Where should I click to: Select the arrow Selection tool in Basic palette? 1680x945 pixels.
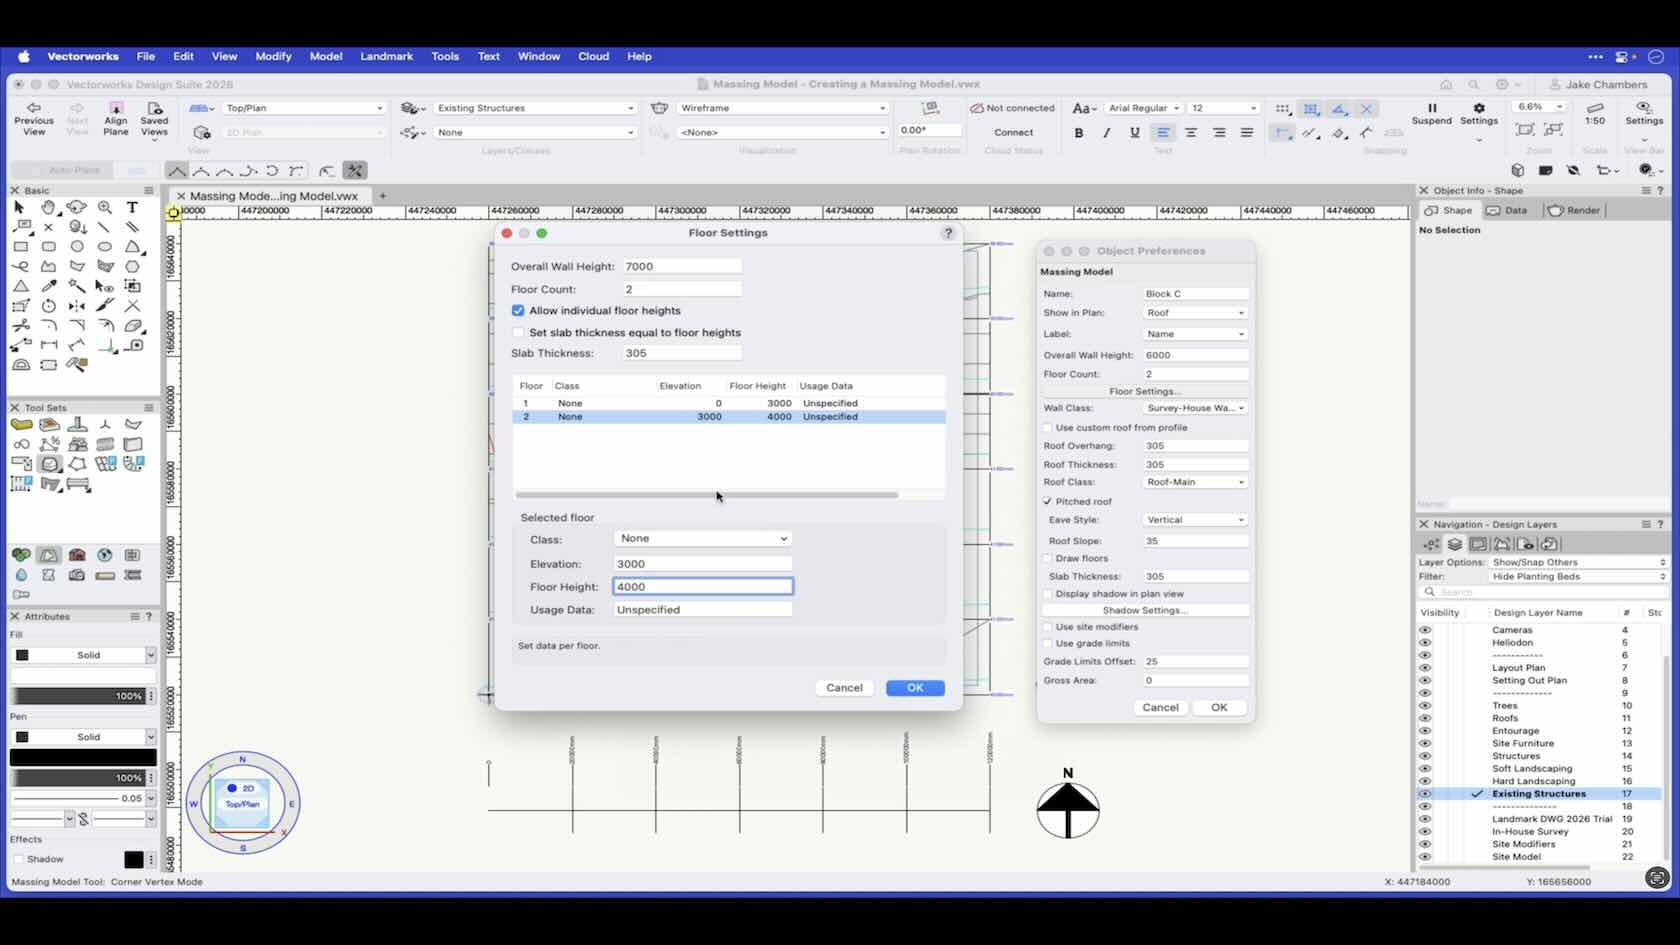[x=20, y=207]
